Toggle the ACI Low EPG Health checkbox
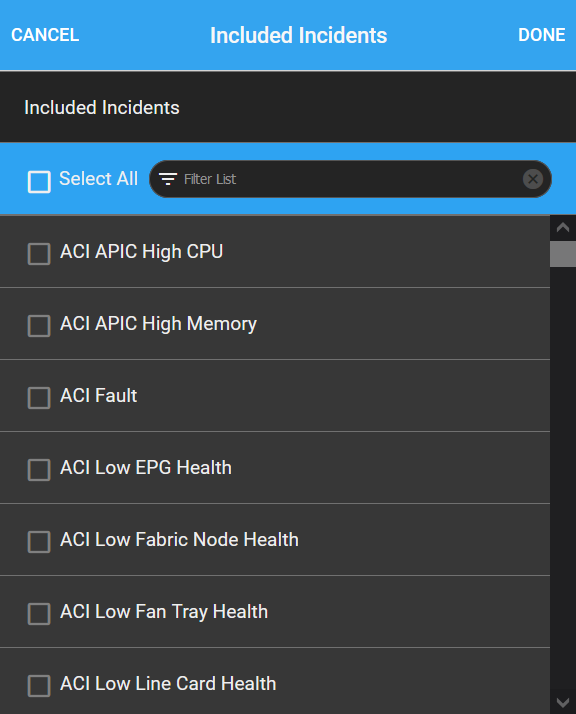 (39, 469)
